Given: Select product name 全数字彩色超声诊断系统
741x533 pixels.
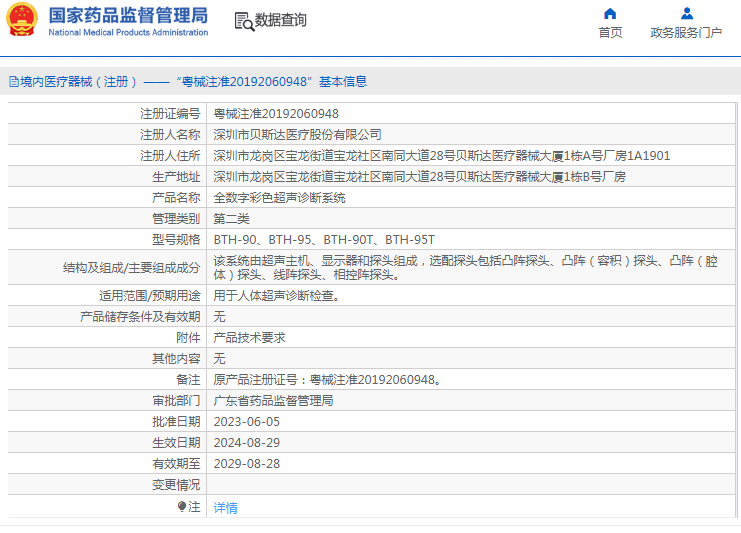Looking at the screenshot, I should (x=279, y=198).
